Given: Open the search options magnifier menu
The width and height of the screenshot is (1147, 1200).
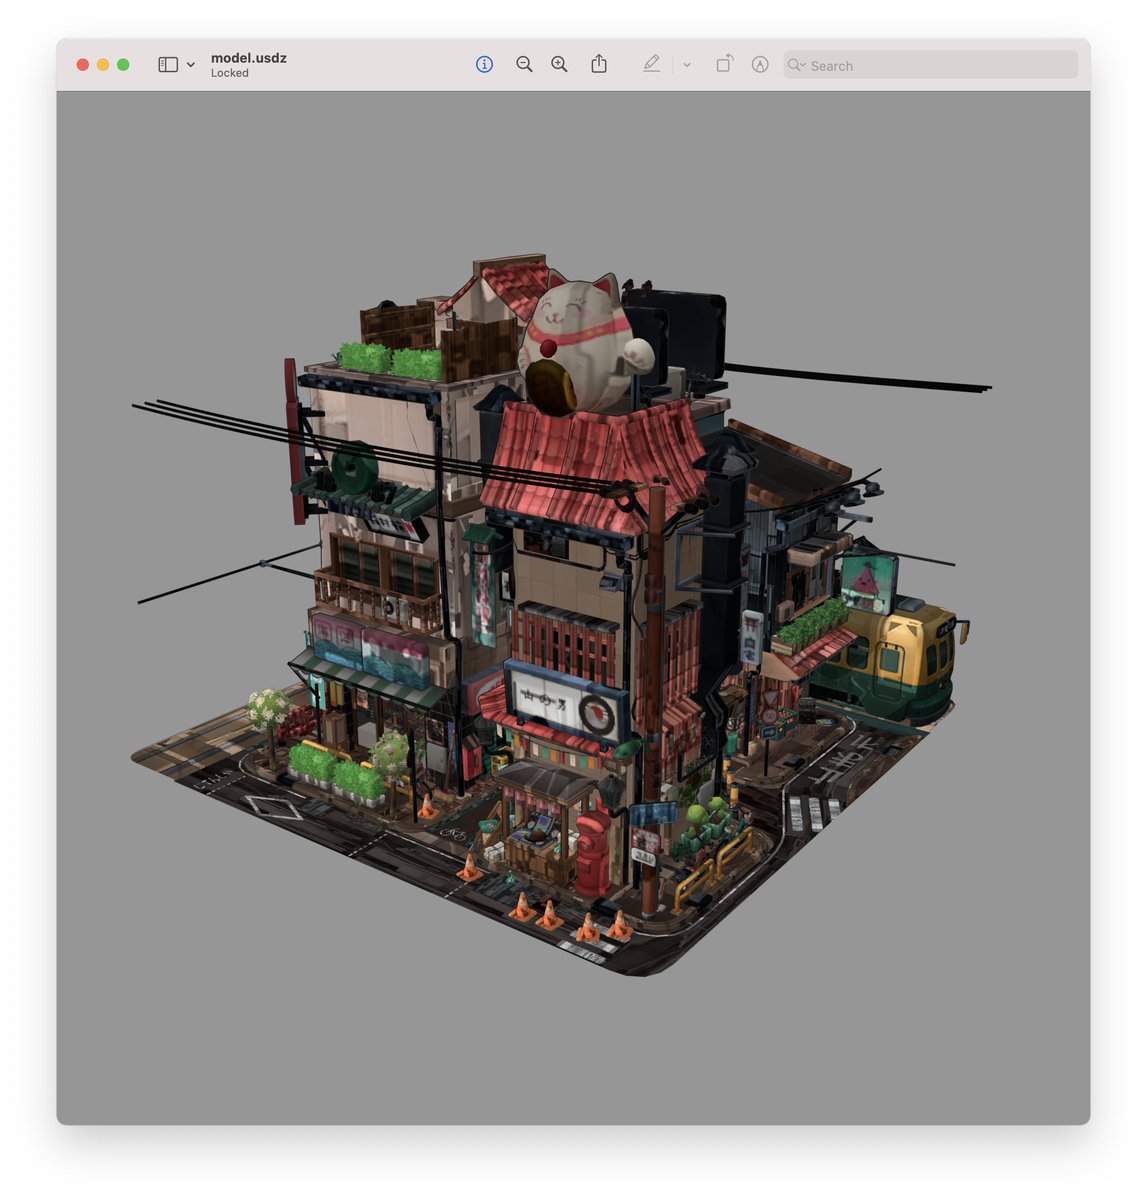Looking at the screenshot, I should tap(796, 65).
